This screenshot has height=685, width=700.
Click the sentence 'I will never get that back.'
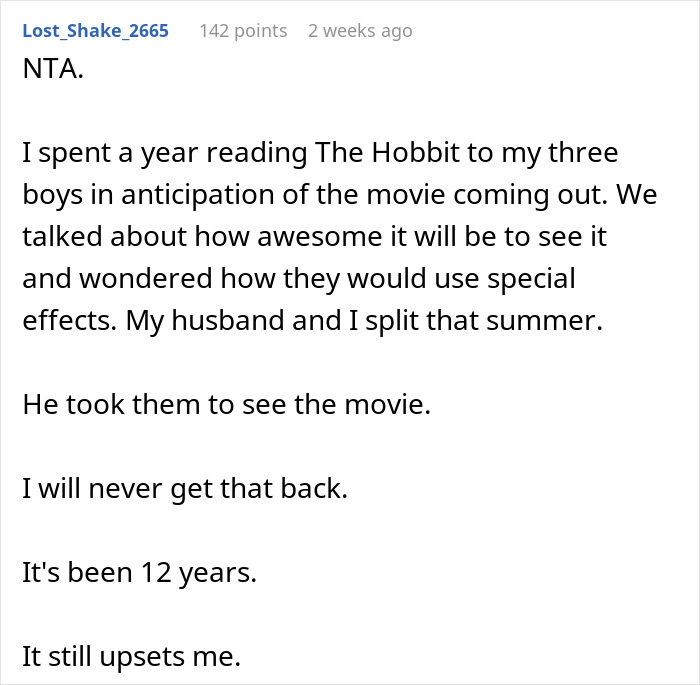(x=185, y=491)
